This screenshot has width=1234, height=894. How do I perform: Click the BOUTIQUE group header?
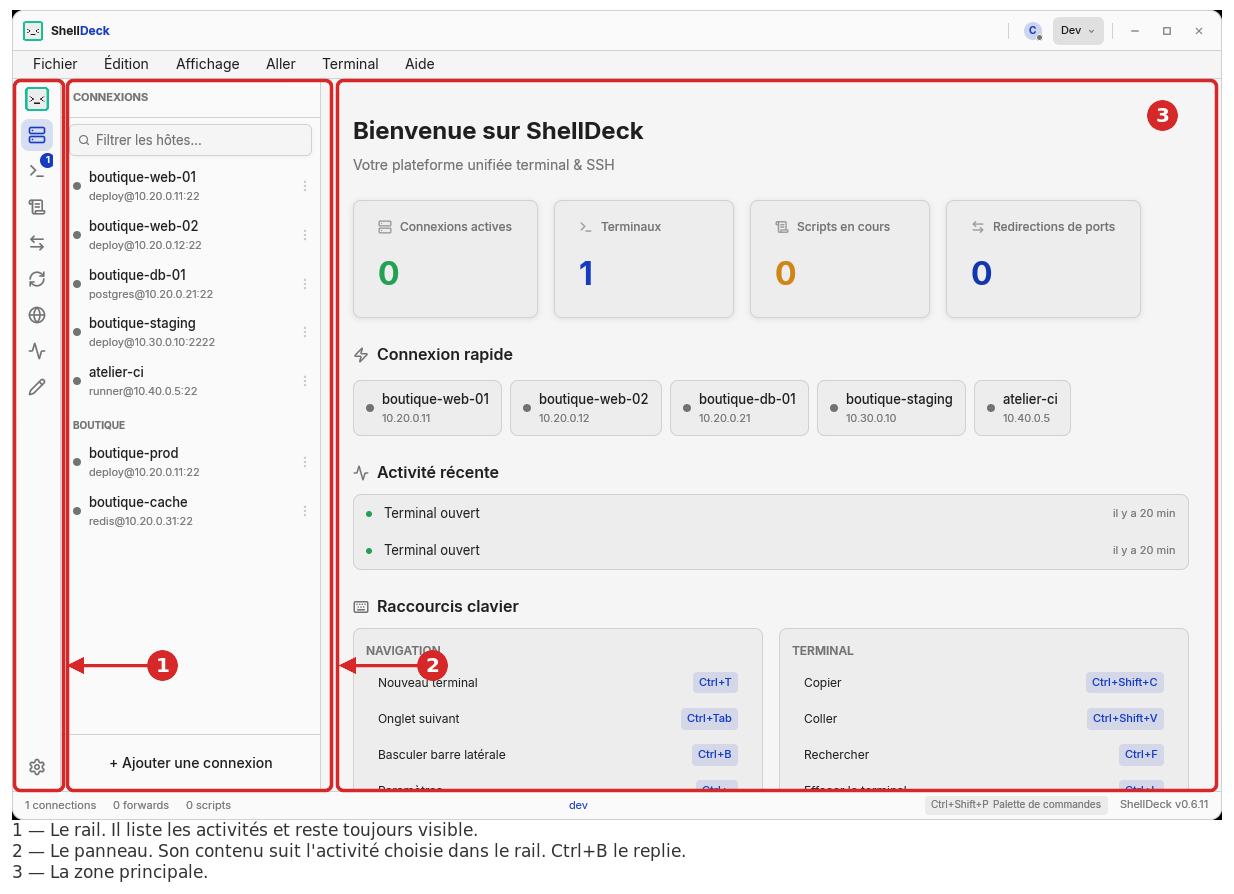pyautogui.click(x=99, y=425)
